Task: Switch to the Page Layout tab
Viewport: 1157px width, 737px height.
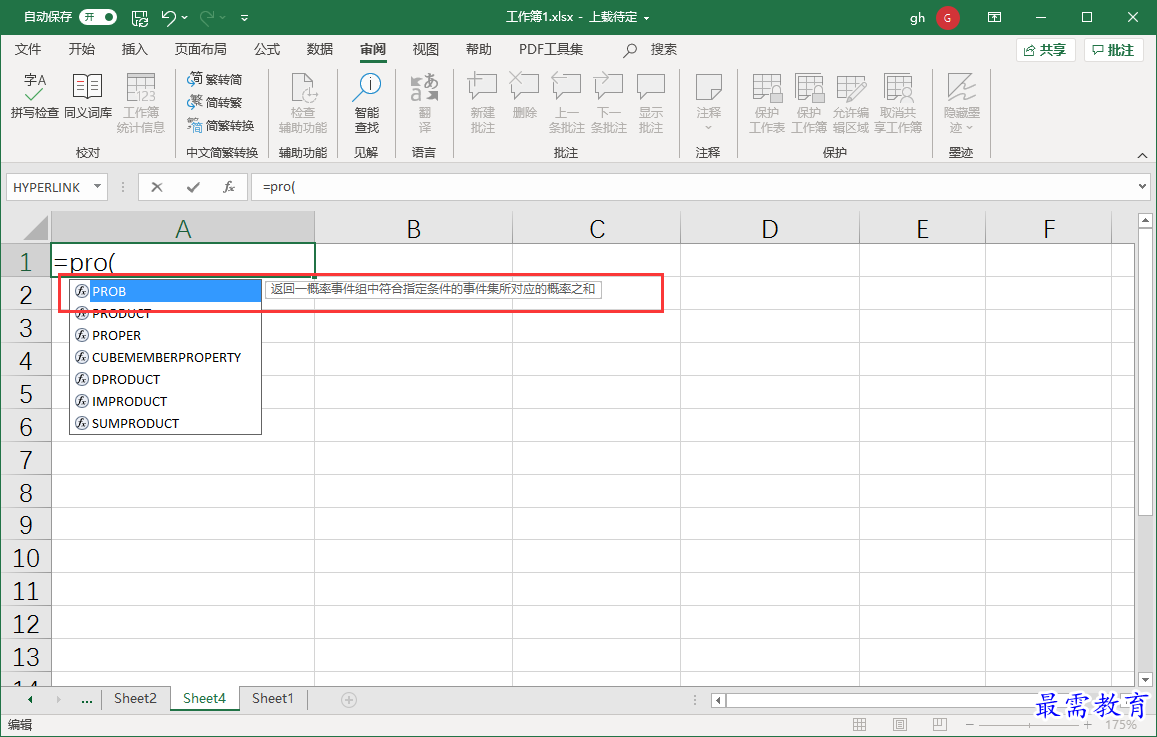Action: pyautogui.click(x=201, y=49)
